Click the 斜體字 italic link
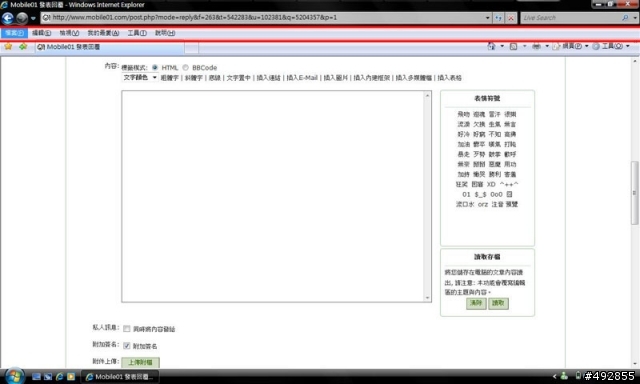The height and width of the screenshot is (384, 640). pos(193,78)
